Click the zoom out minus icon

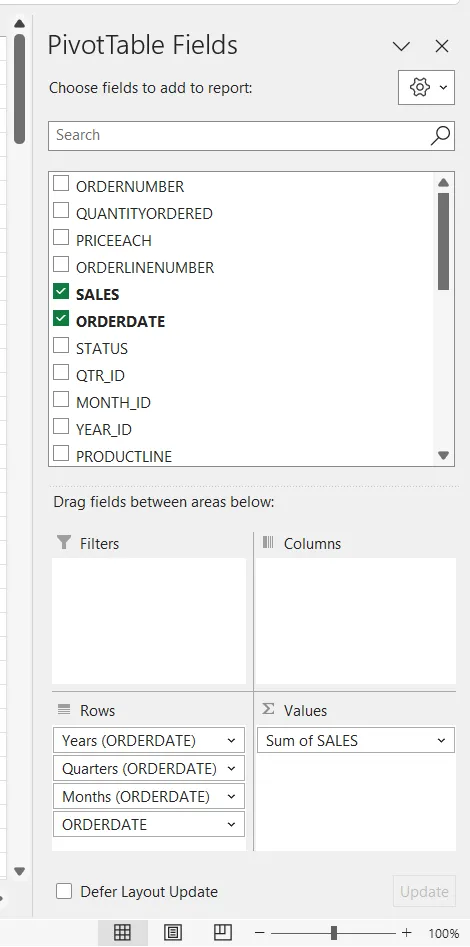point(260,933)
